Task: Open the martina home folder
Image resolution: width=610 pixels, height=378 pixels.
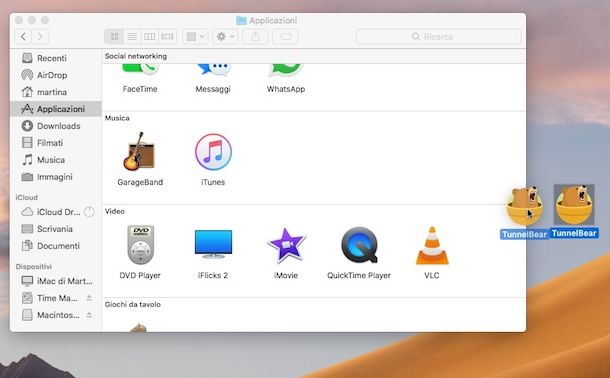Action: coord(56,92)
